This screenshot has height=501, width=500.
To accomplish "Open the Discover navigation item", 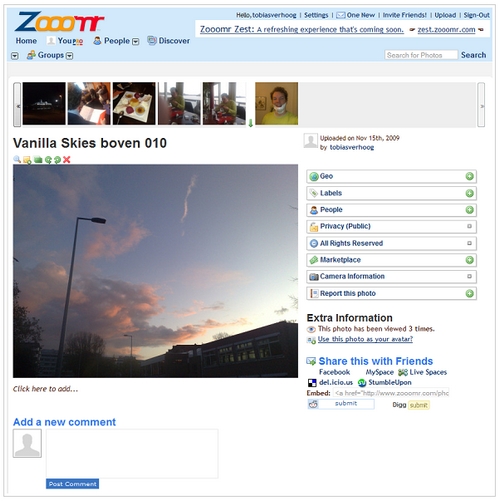I will [174, 41].
